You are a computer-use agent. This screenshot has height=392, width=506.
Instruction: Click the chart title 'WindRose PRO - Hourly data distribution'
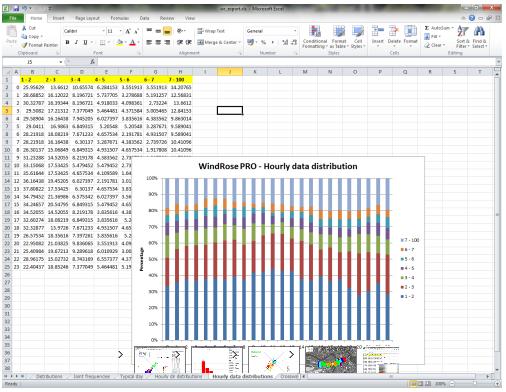coord(278,166)
